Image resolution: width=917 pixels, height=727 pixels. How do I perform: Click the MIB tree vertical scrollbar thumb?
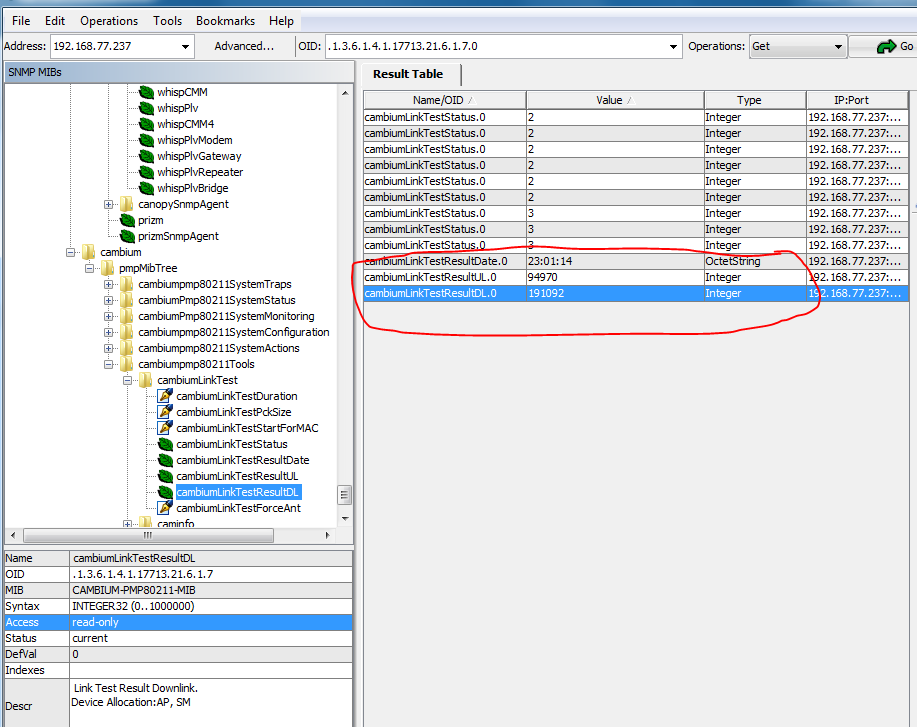click(344, 495)
